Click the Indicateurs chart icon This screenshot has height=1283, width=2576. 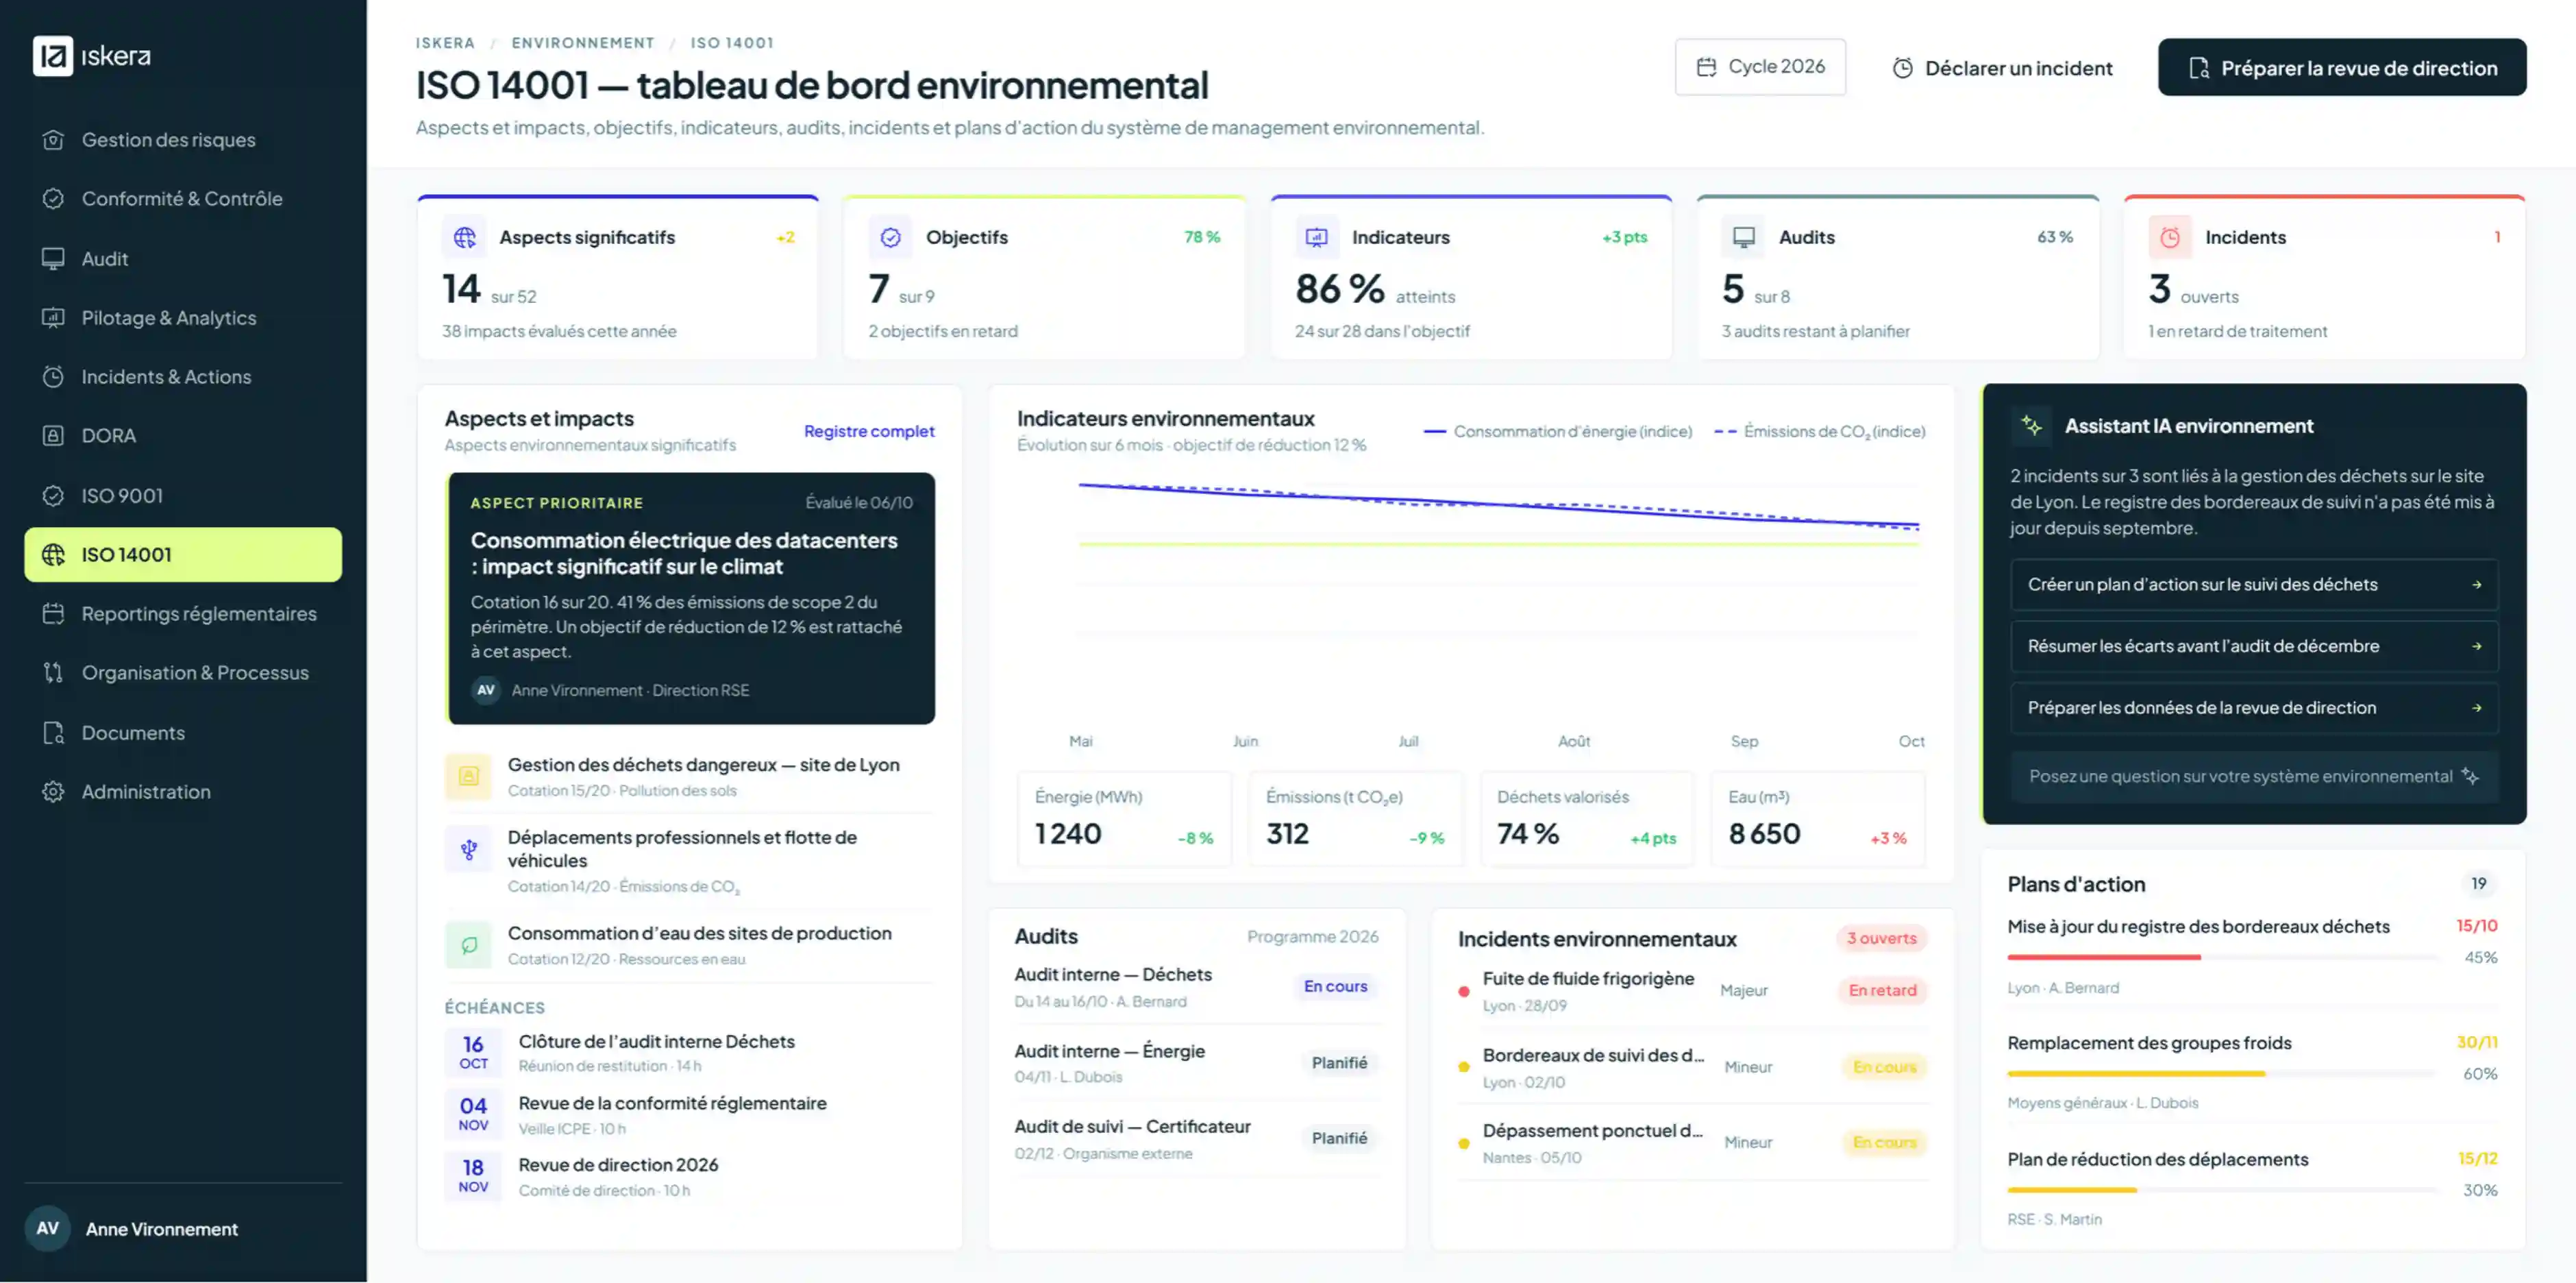(1317, 238)
